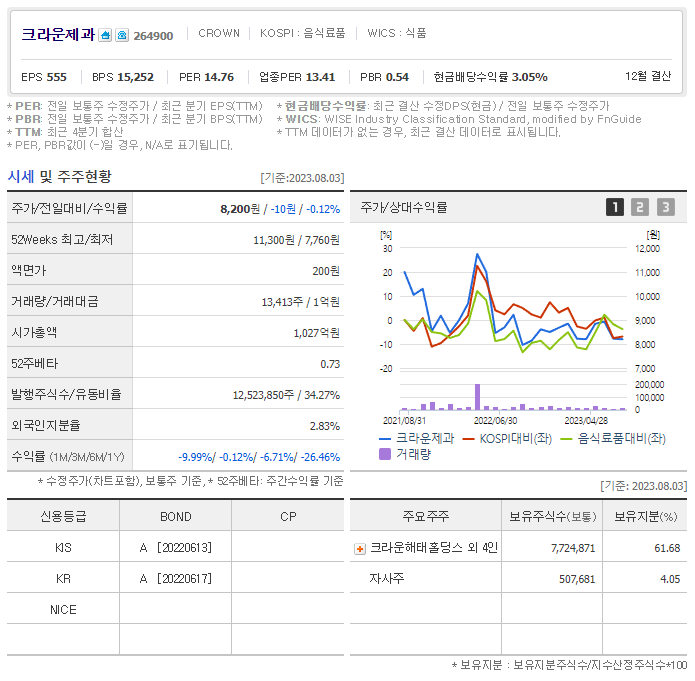Click the 4.05 ownership percentage
This screenshot has height=681, width=695.
670,579
